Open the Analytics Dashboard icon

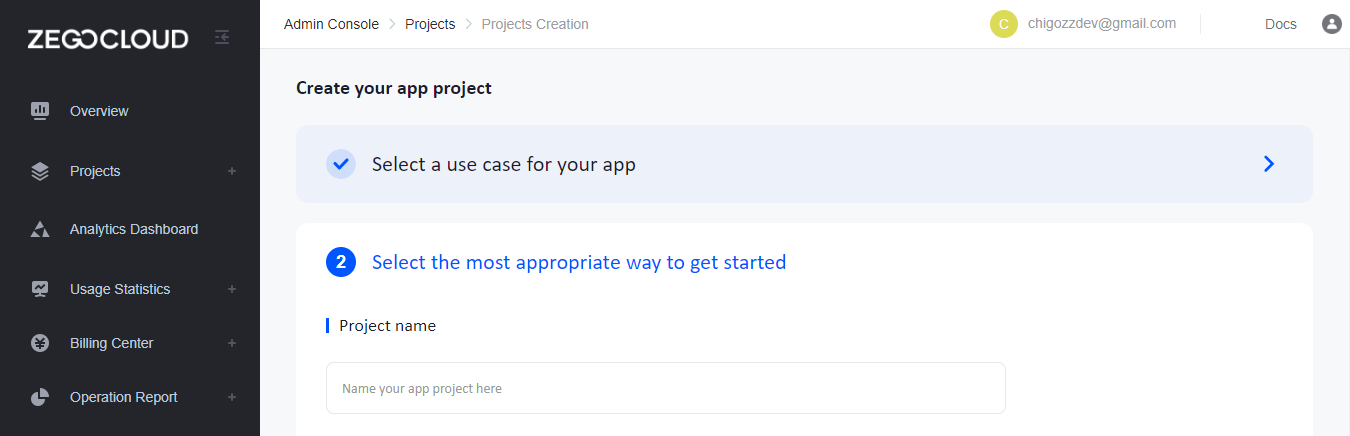point(40,229)
